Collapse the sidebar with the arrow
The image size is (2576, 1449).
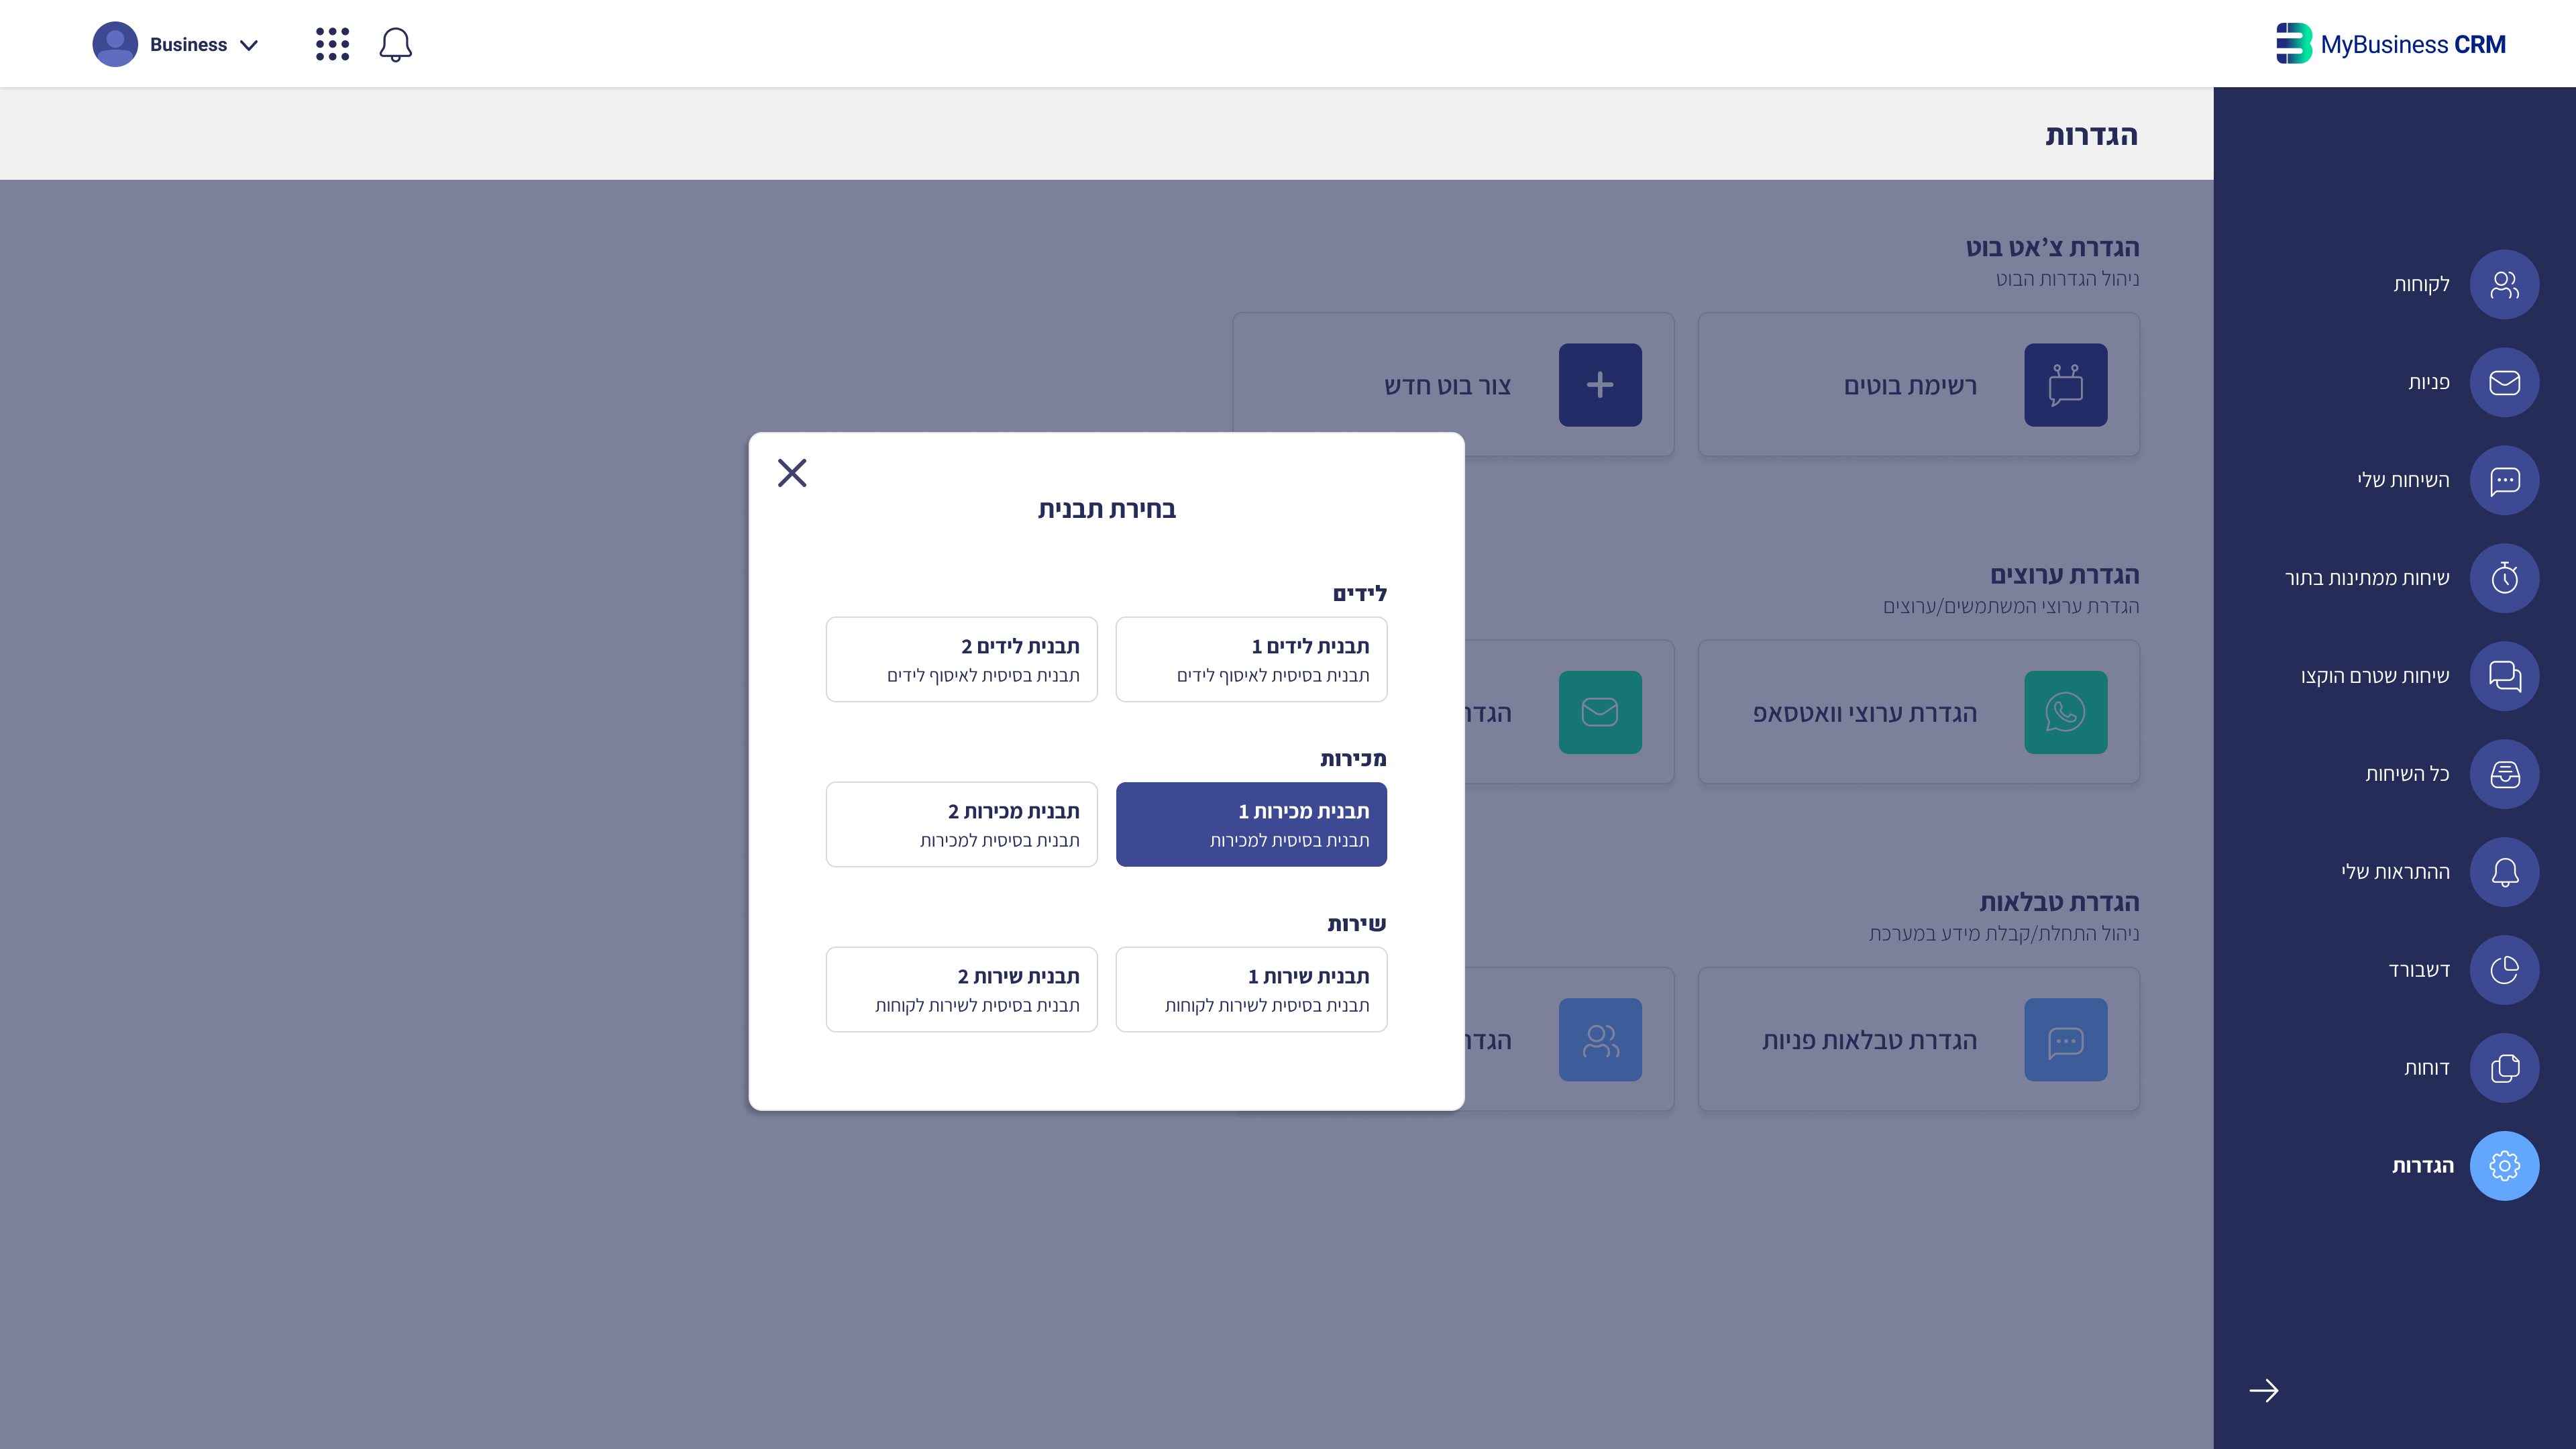[2263, 1391]
